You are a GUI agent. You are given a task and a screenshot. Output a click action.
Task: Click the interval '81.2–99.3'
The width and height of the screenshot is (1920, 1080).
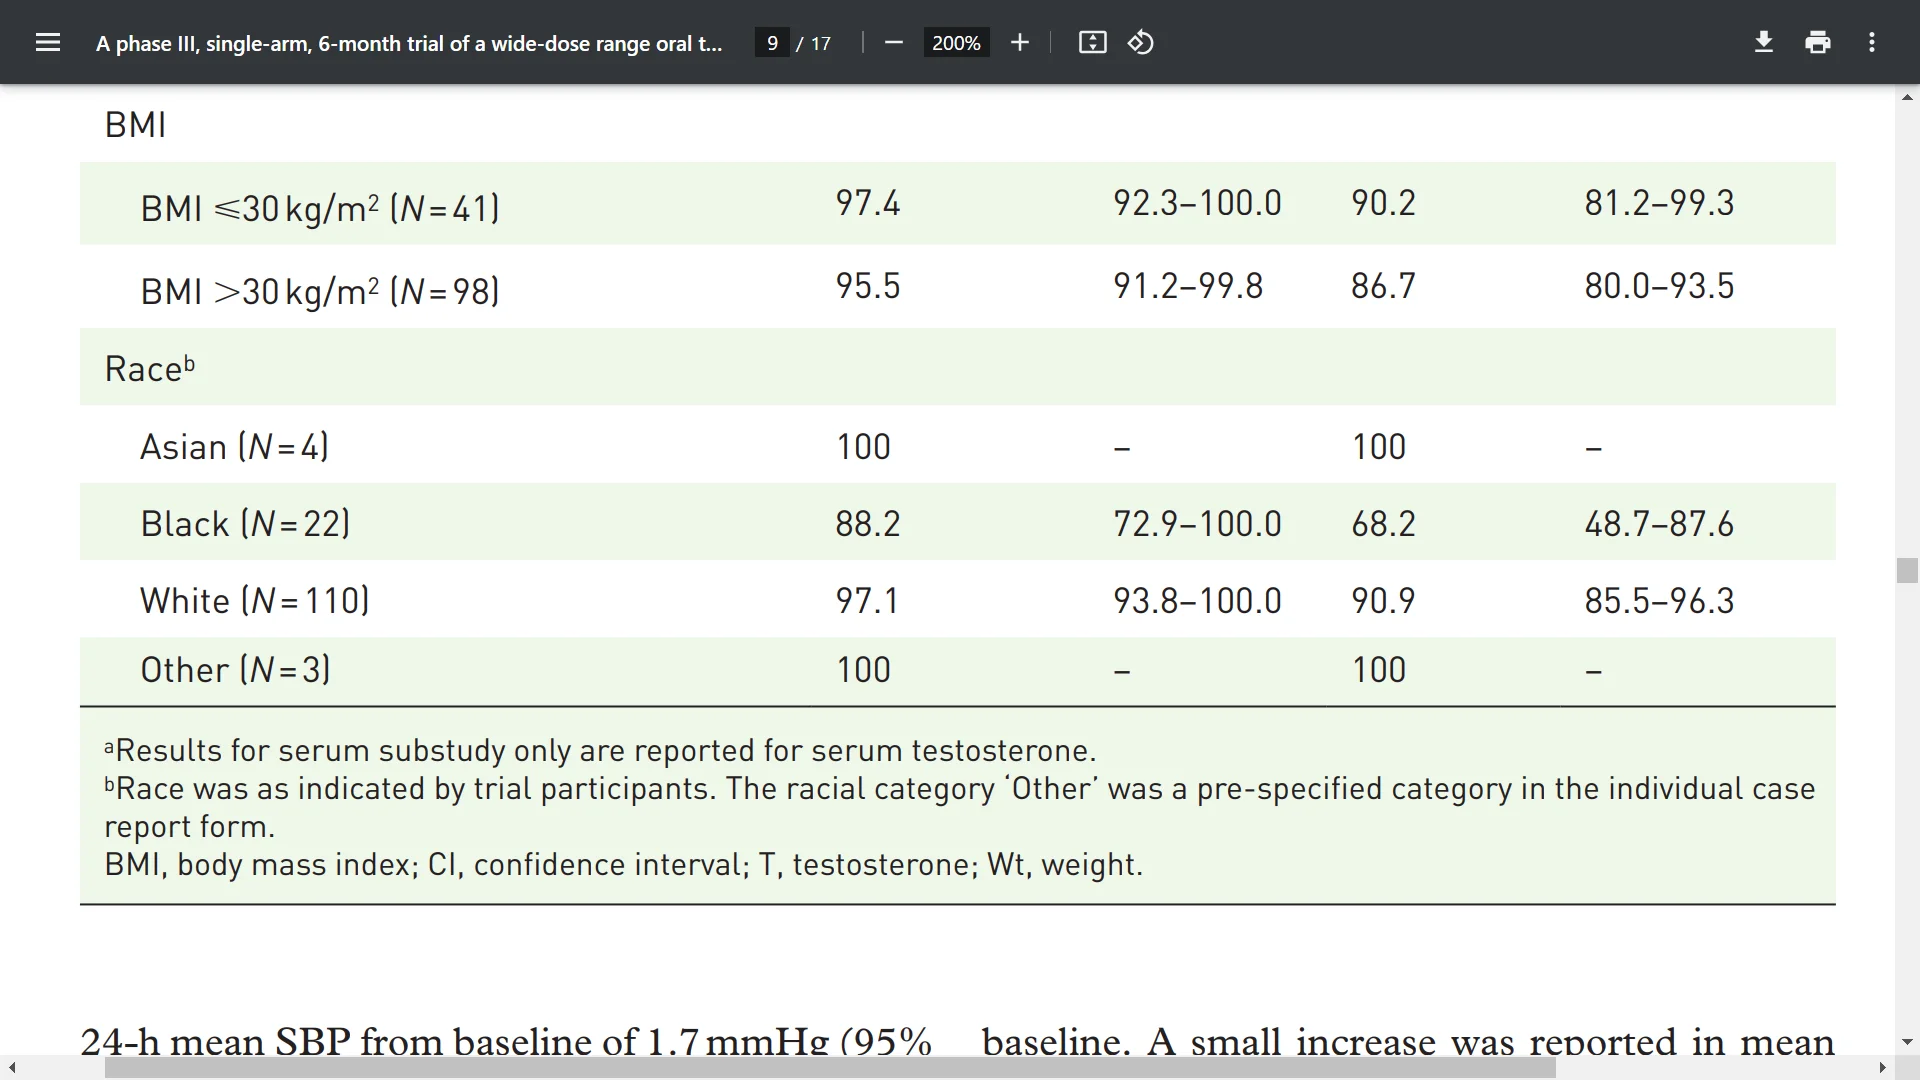1659,203
